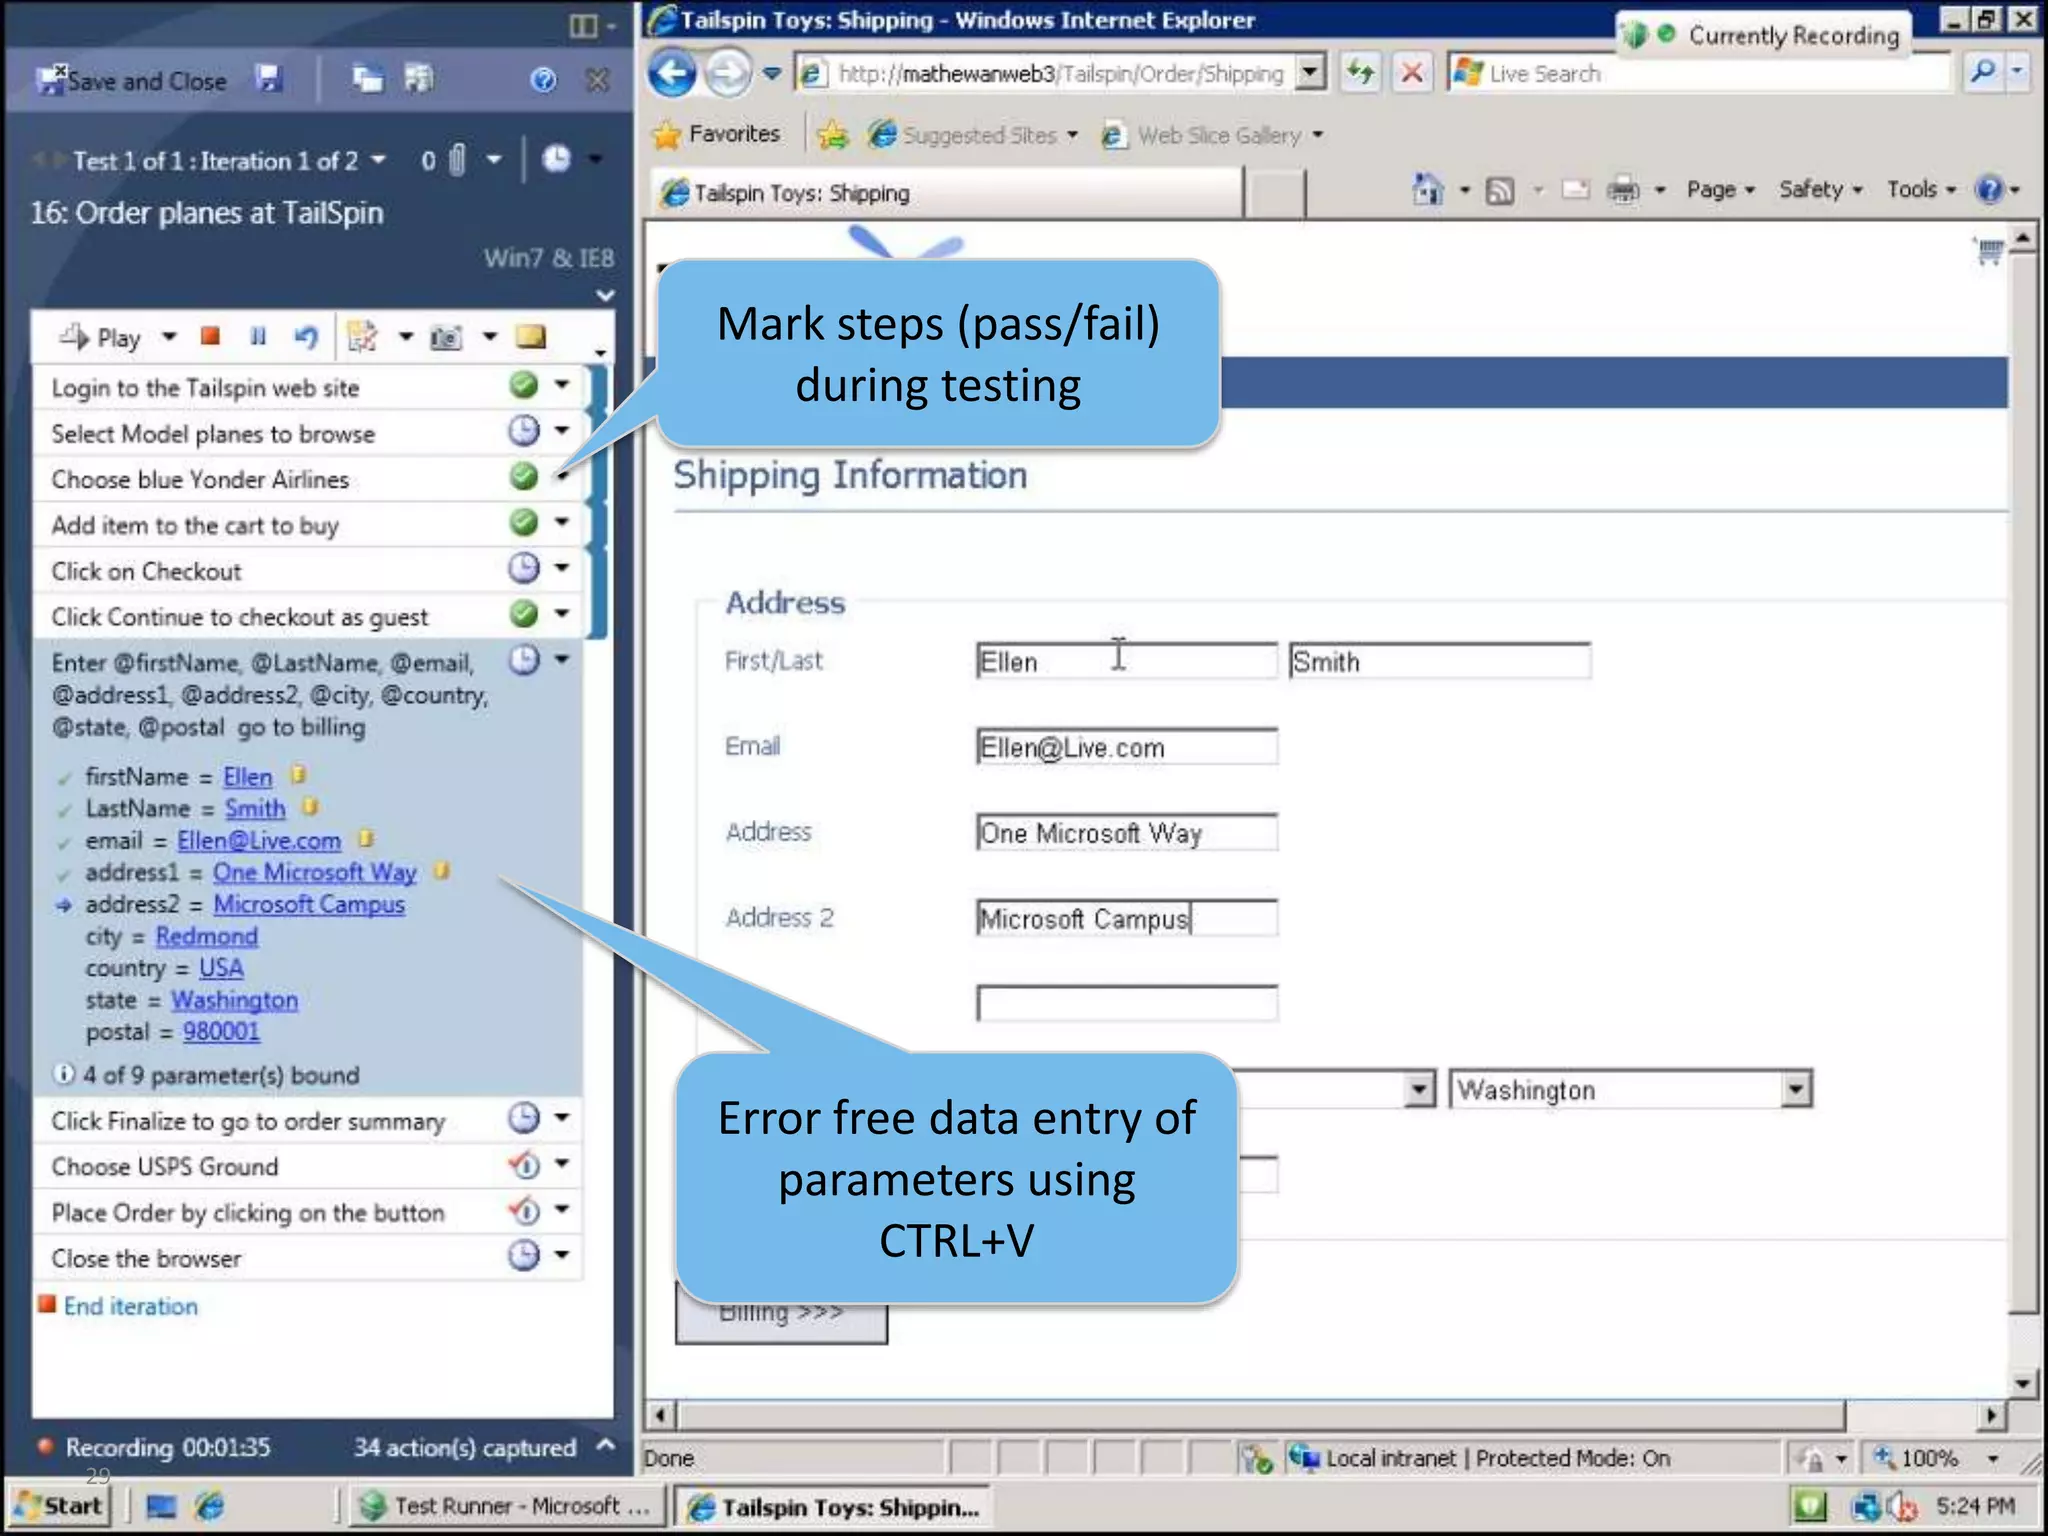The image size is (2048, 1536).
Task: Open the iteration selector dropdown
Action: [x=378, y=160]
